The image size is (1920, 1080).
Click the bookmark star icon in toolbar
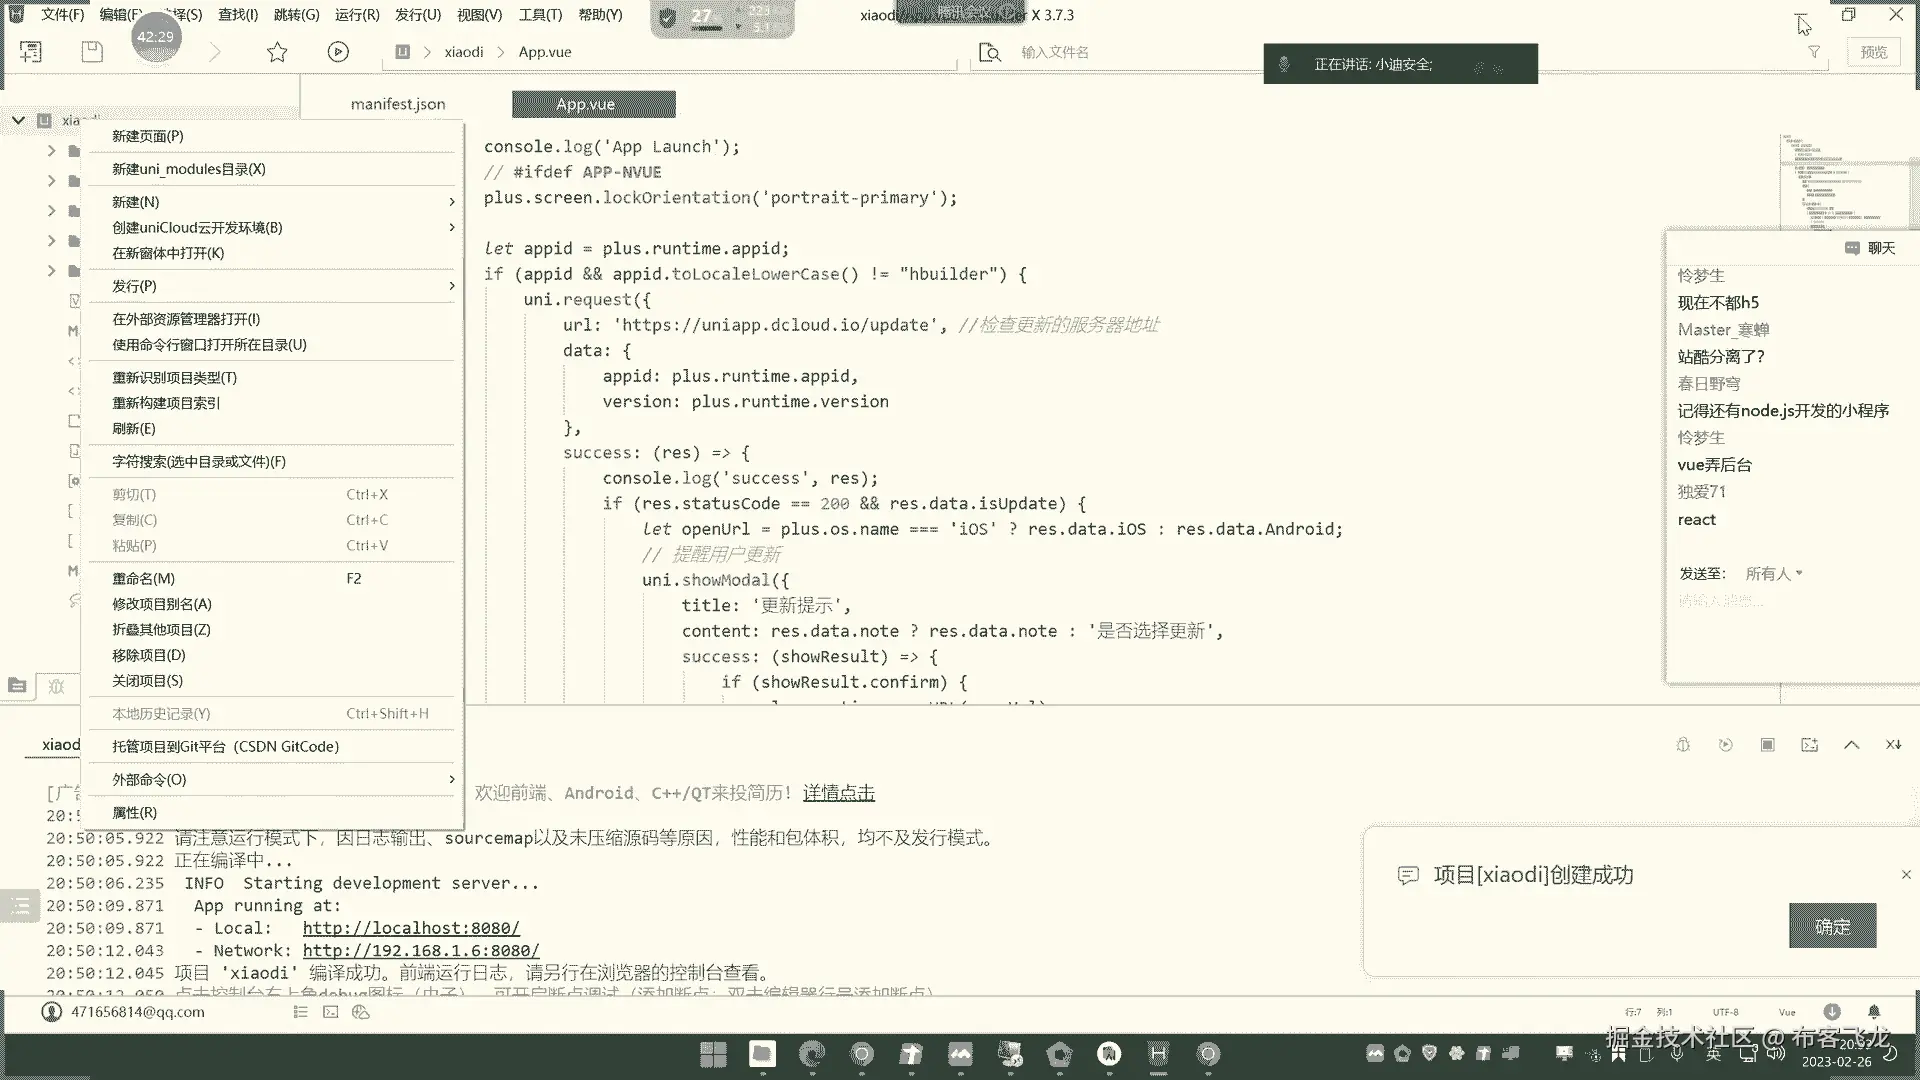(x=277, y=52)
